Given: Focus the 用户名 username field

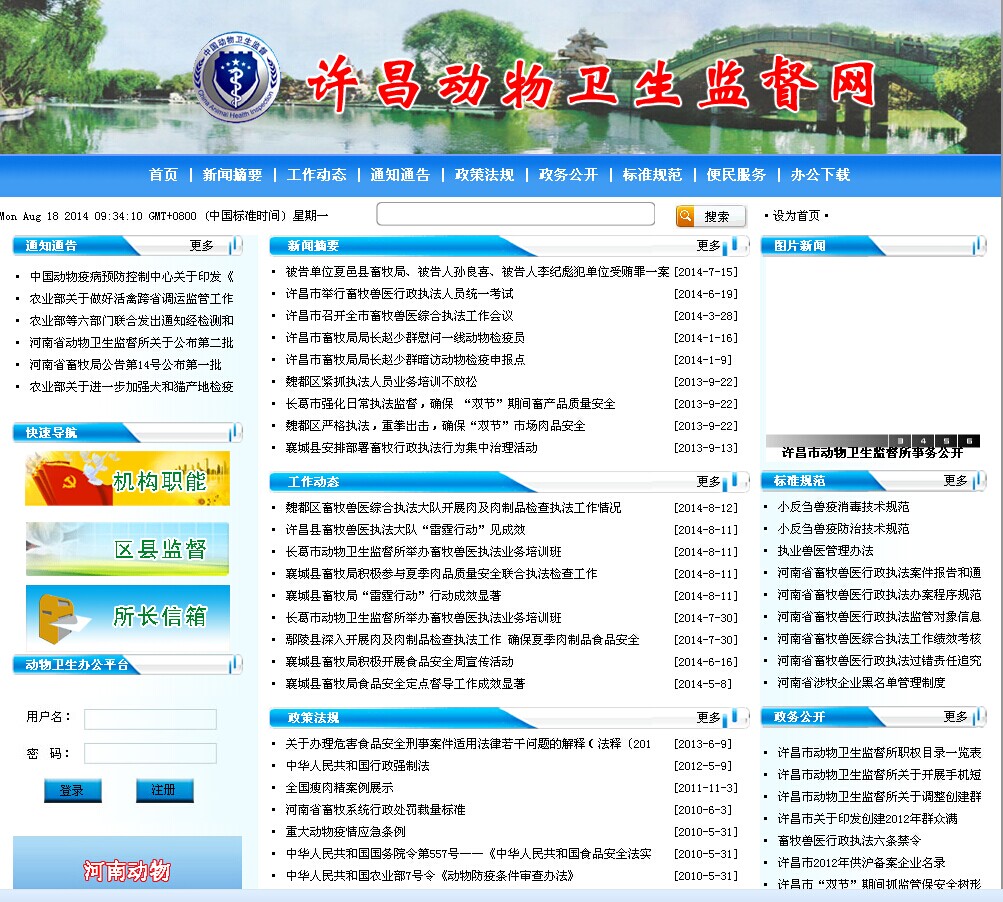Looking at the screenshot, I should [x=150, y=719].
